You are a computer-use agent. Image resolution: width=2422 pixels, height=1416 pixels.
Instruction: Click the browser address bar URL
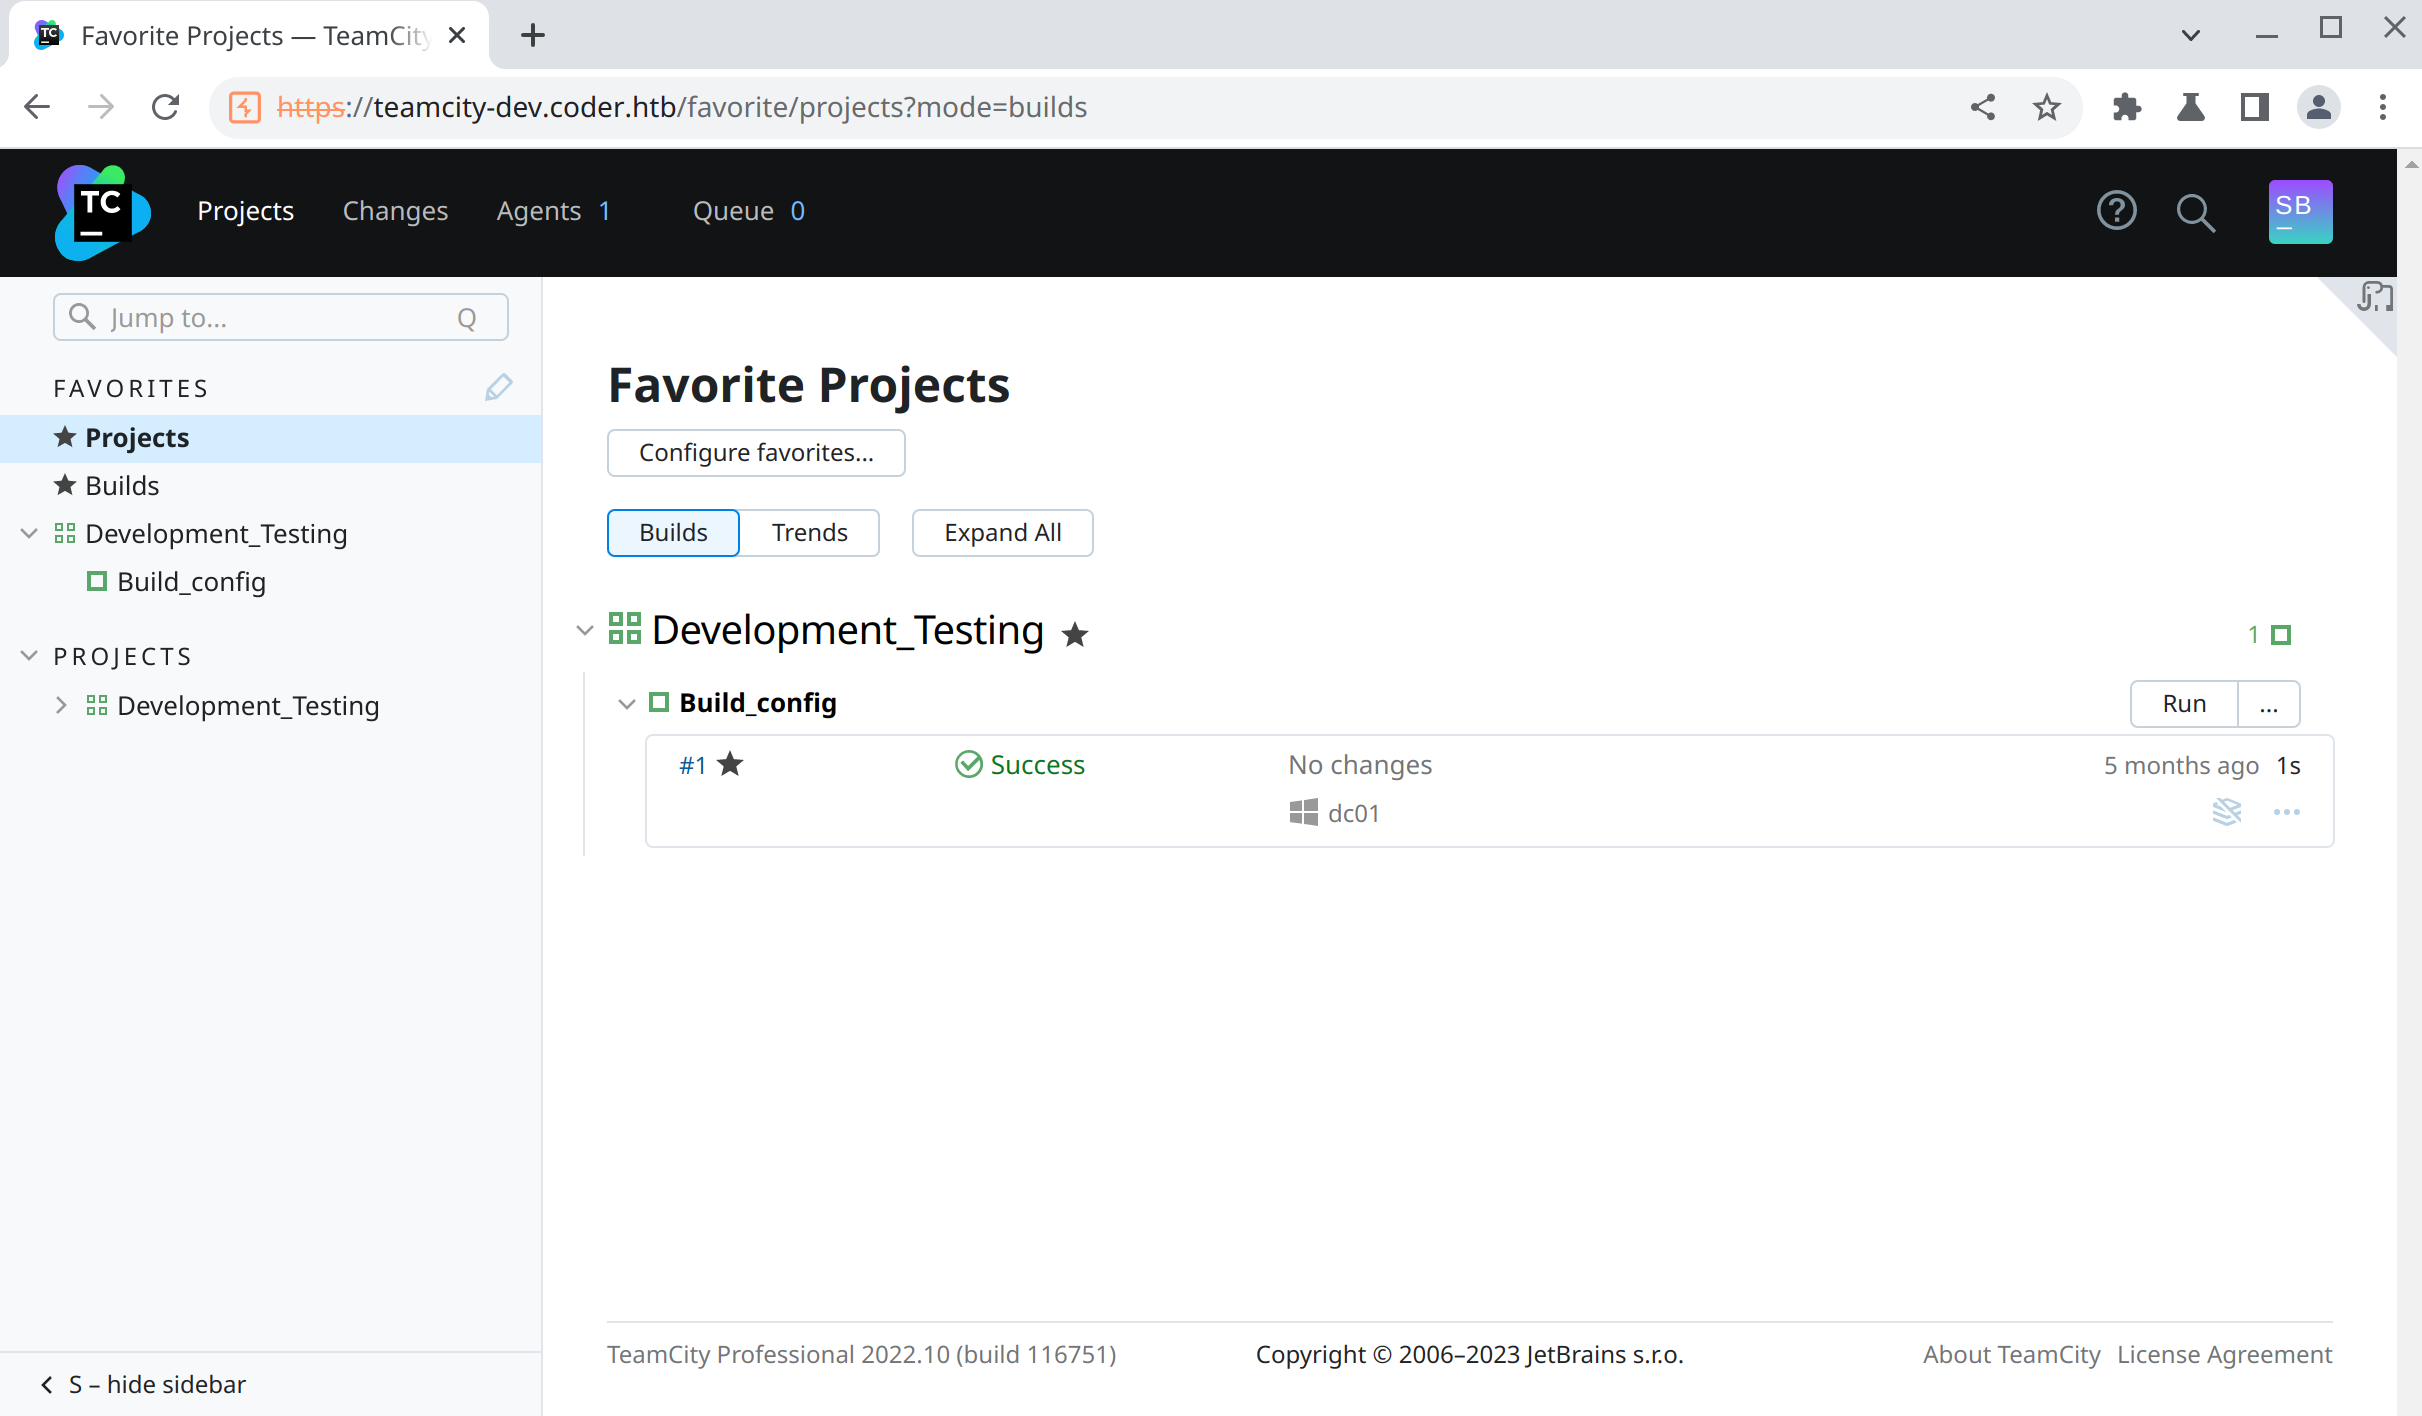[681, 107]
